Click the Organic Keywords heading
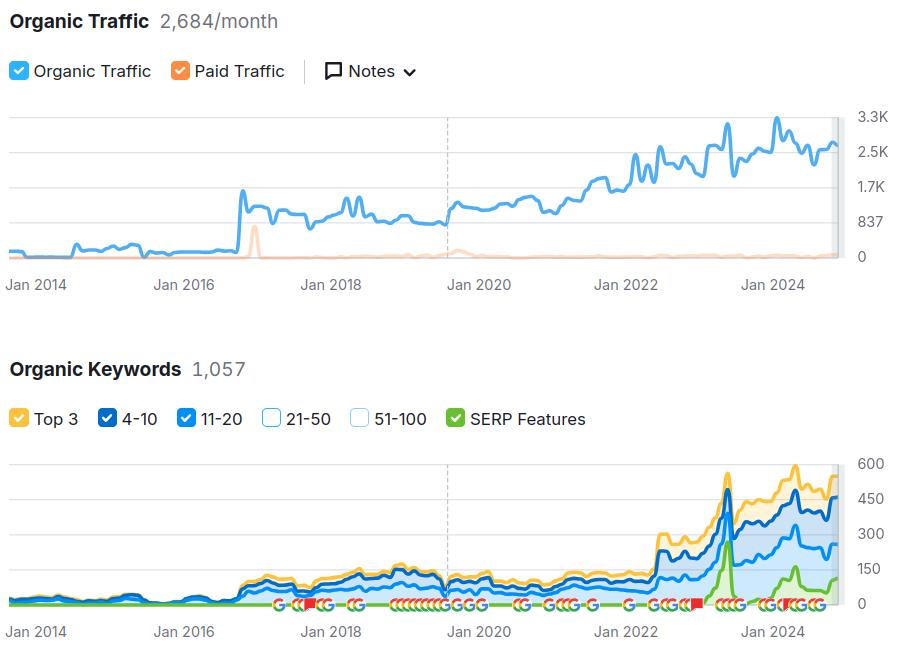This screenshot has height=654, width=901. tap(95, 369)
